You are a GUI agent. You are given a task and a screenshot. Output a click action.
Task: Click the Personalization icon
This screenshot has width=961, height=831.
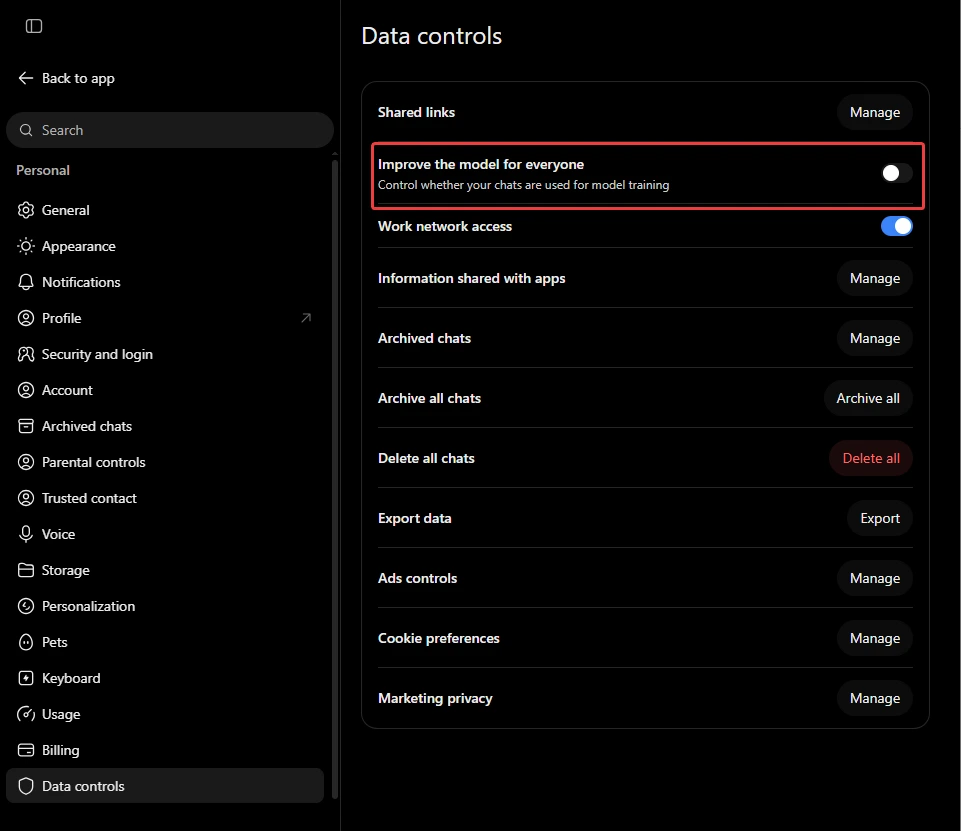[x=26, y=606]
